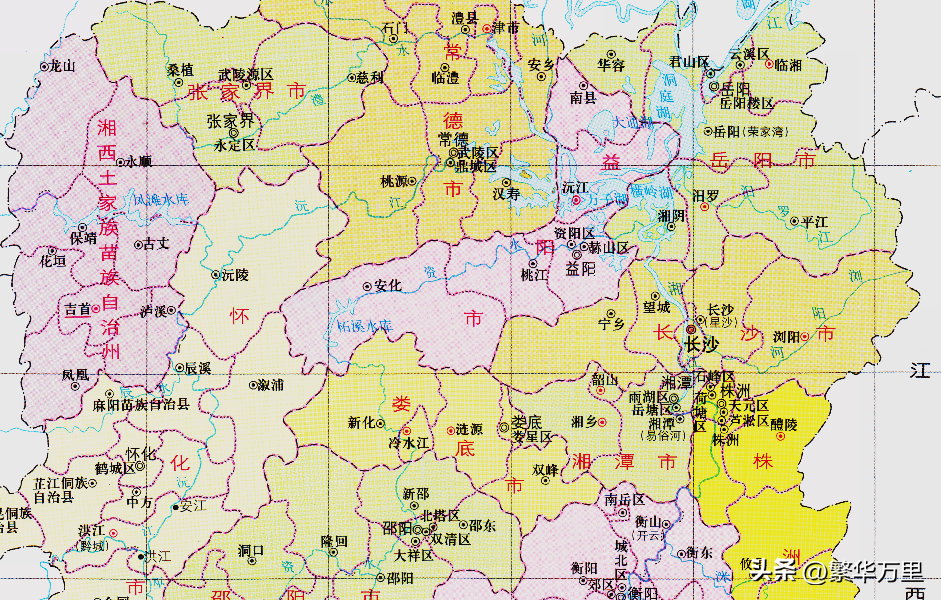Screen dimensions: 941x600
Task: Select the 桃源 label
Action: pos(394,181)
